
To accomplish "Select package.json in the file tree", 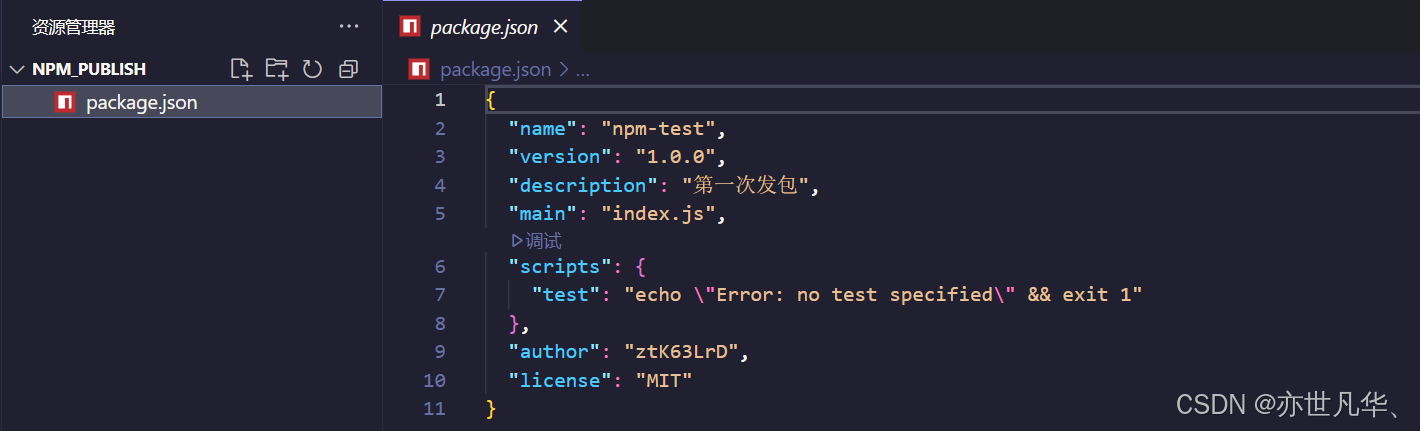I will coord(191,102).
